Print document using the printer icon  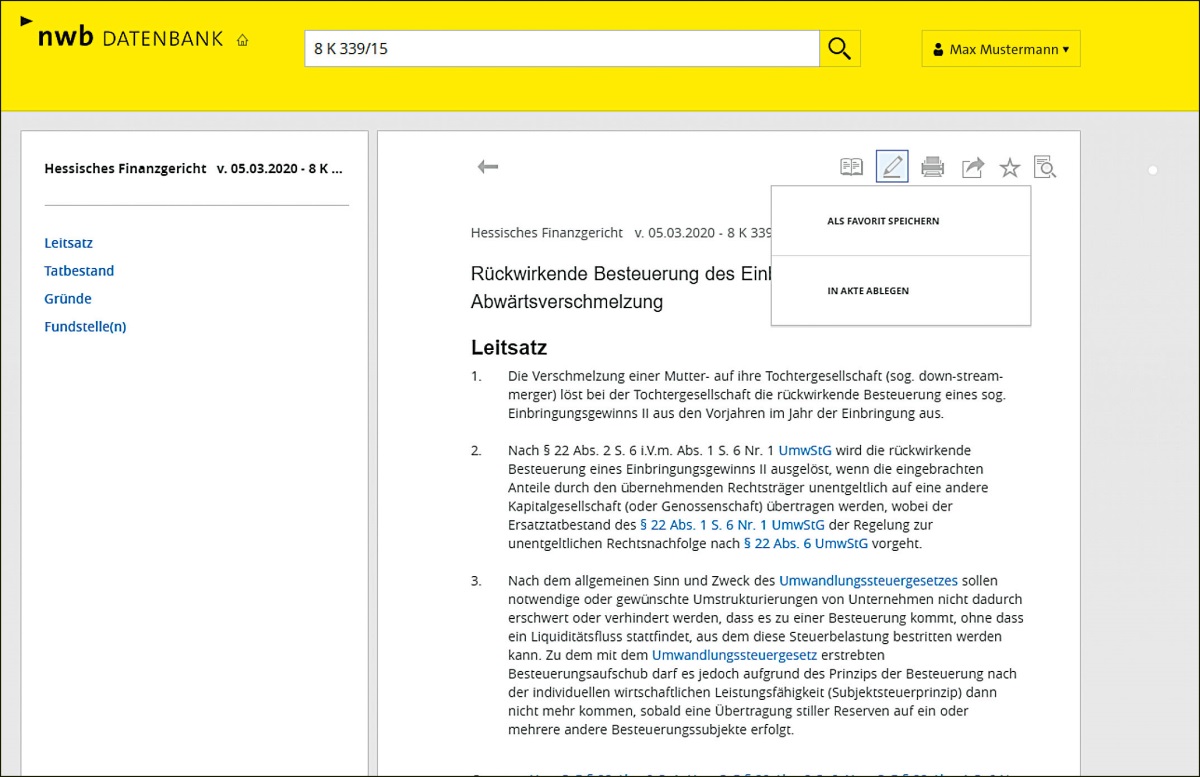932,167
